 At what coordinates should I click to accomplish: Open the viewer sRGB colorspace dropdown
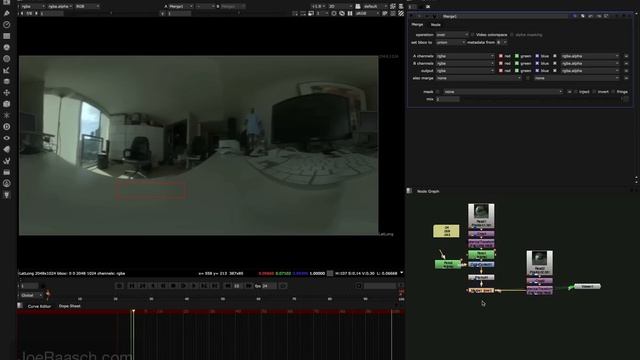tap(367, 13)
